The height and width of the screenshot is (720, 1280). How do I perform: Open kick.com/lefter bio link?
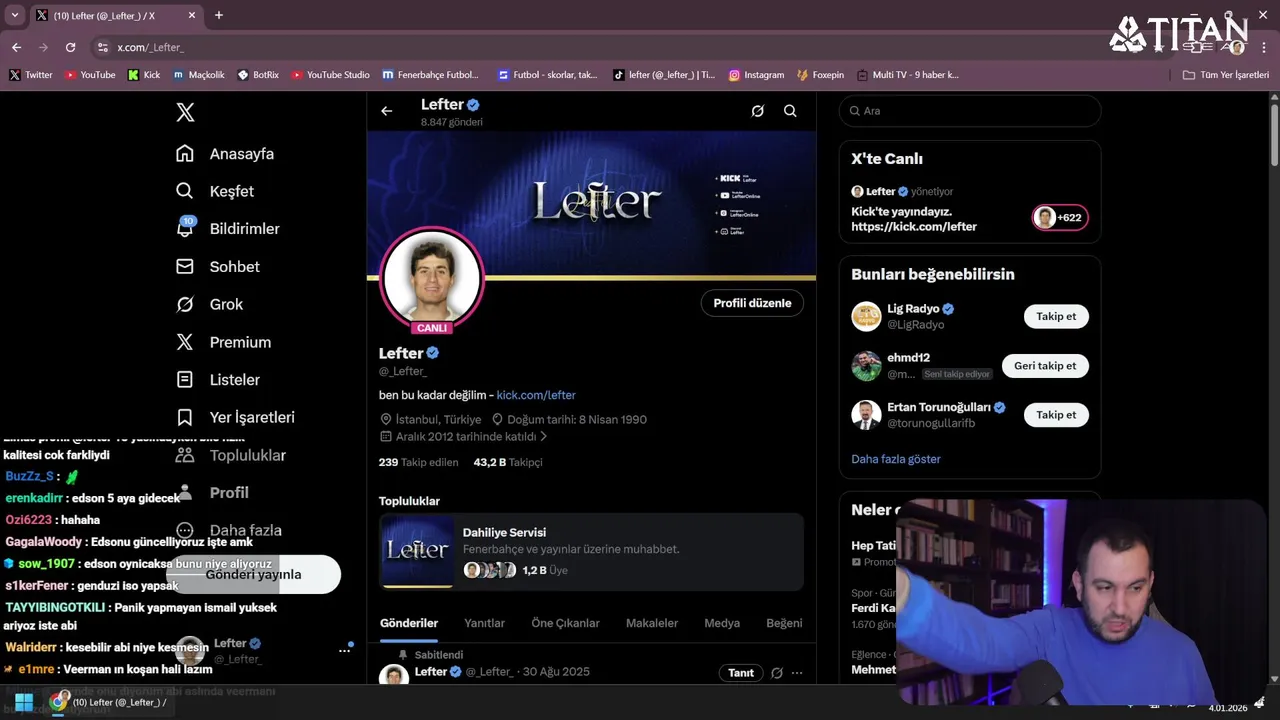click(536, 395)
